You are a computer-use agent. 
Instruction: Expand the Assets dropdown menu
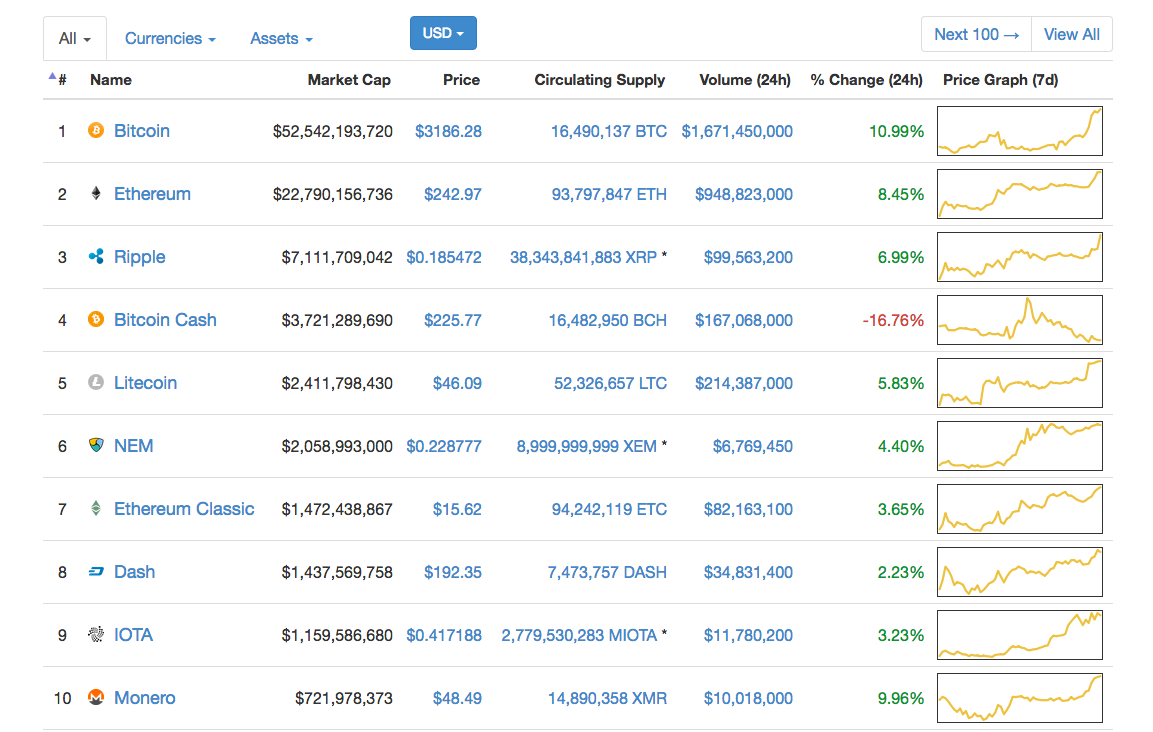coord(281,38)
